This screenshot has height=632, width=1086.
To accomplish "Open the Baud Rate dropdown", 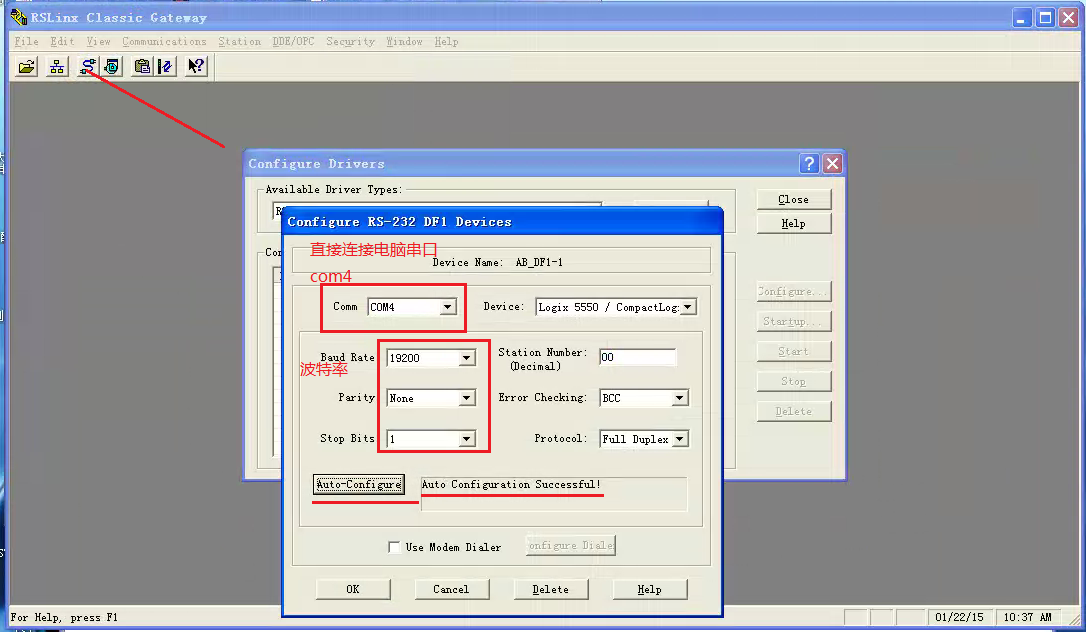I will pos(465,358).
